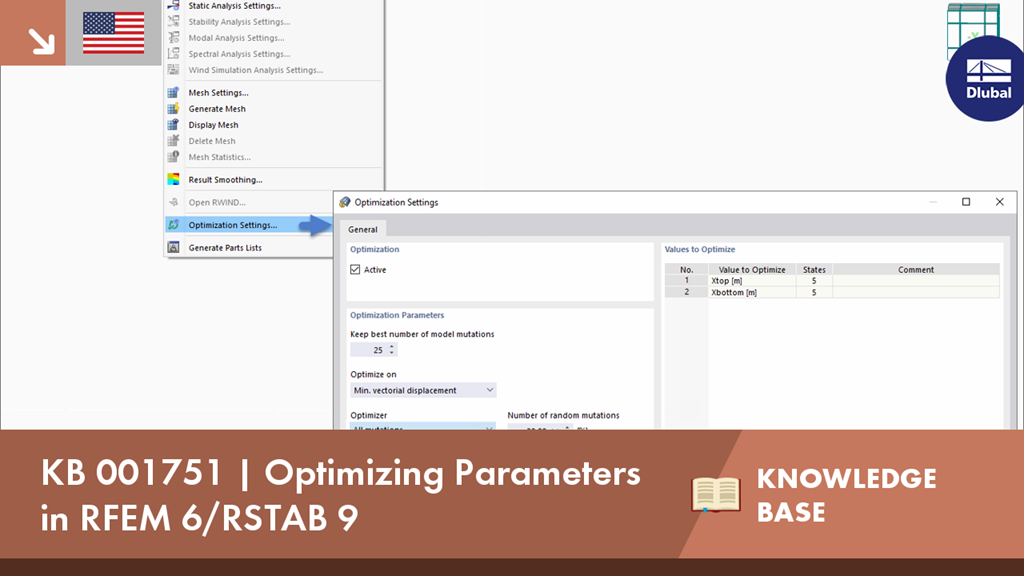
Task: Click the Mesh Statistics icon
Action: click(173, 157)
